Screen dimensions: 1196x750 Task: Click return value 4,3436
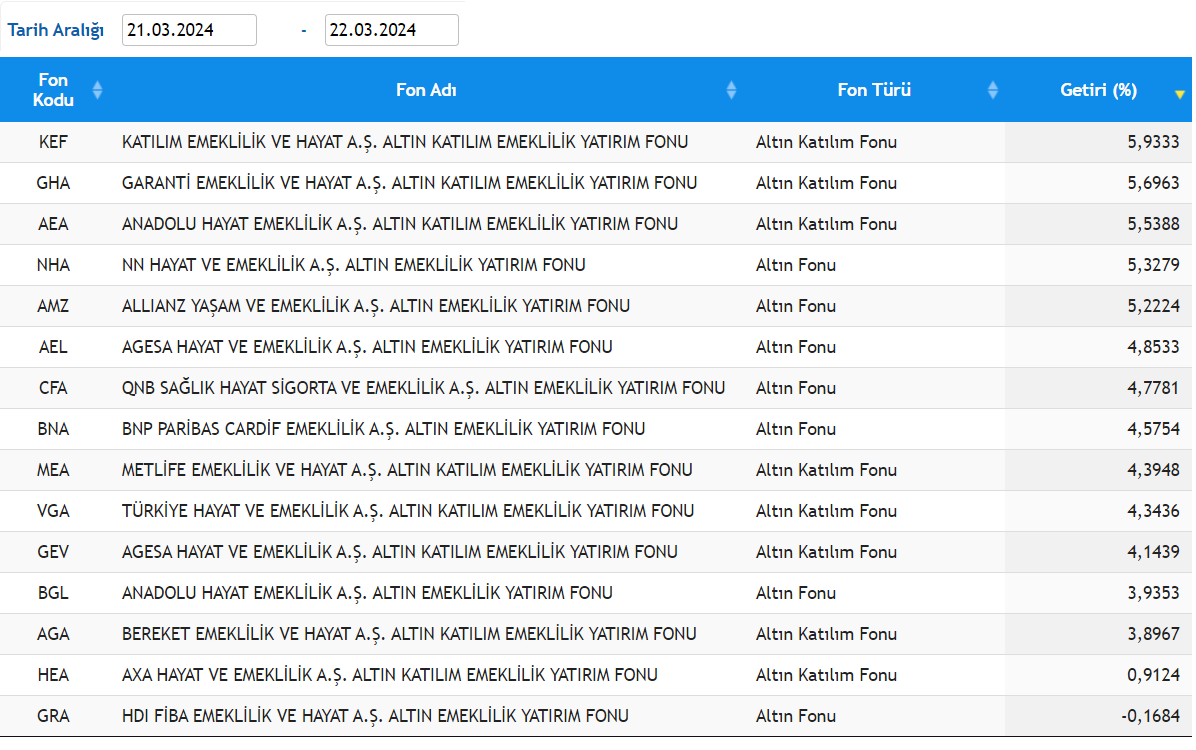[x=1153, y=511]
